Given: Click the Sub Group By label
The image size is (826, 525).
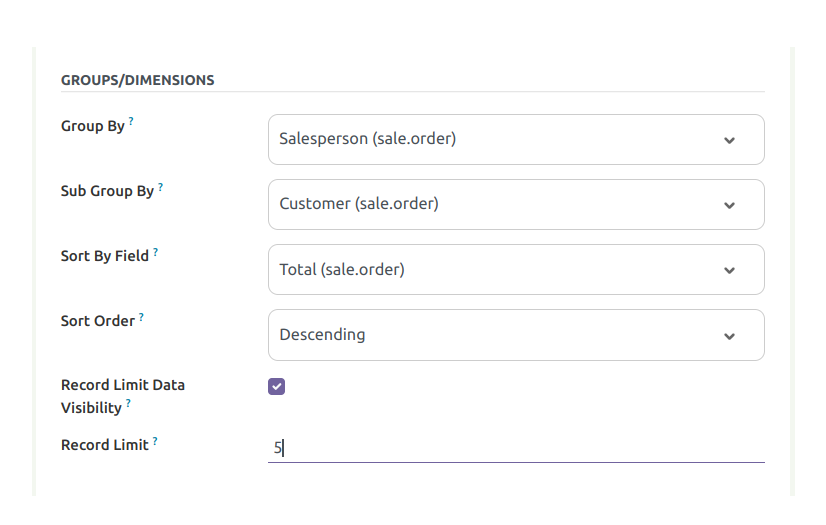Looking at the screenshot, I should (107, 191).
